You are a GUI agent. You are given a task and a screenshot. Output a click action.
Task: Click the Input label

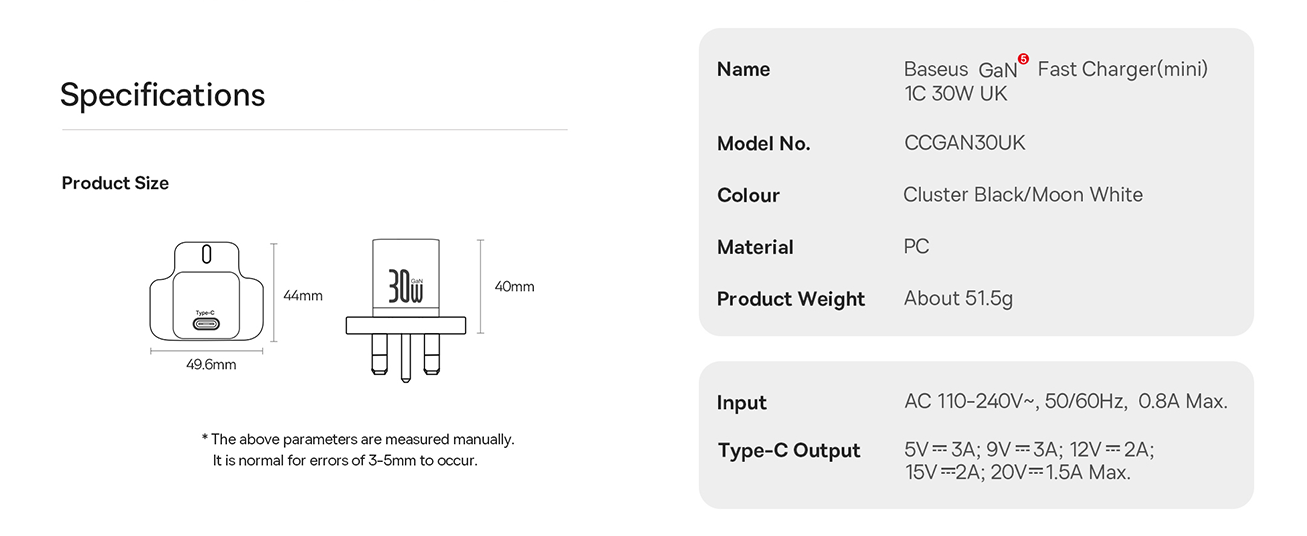tap(741, 403)
